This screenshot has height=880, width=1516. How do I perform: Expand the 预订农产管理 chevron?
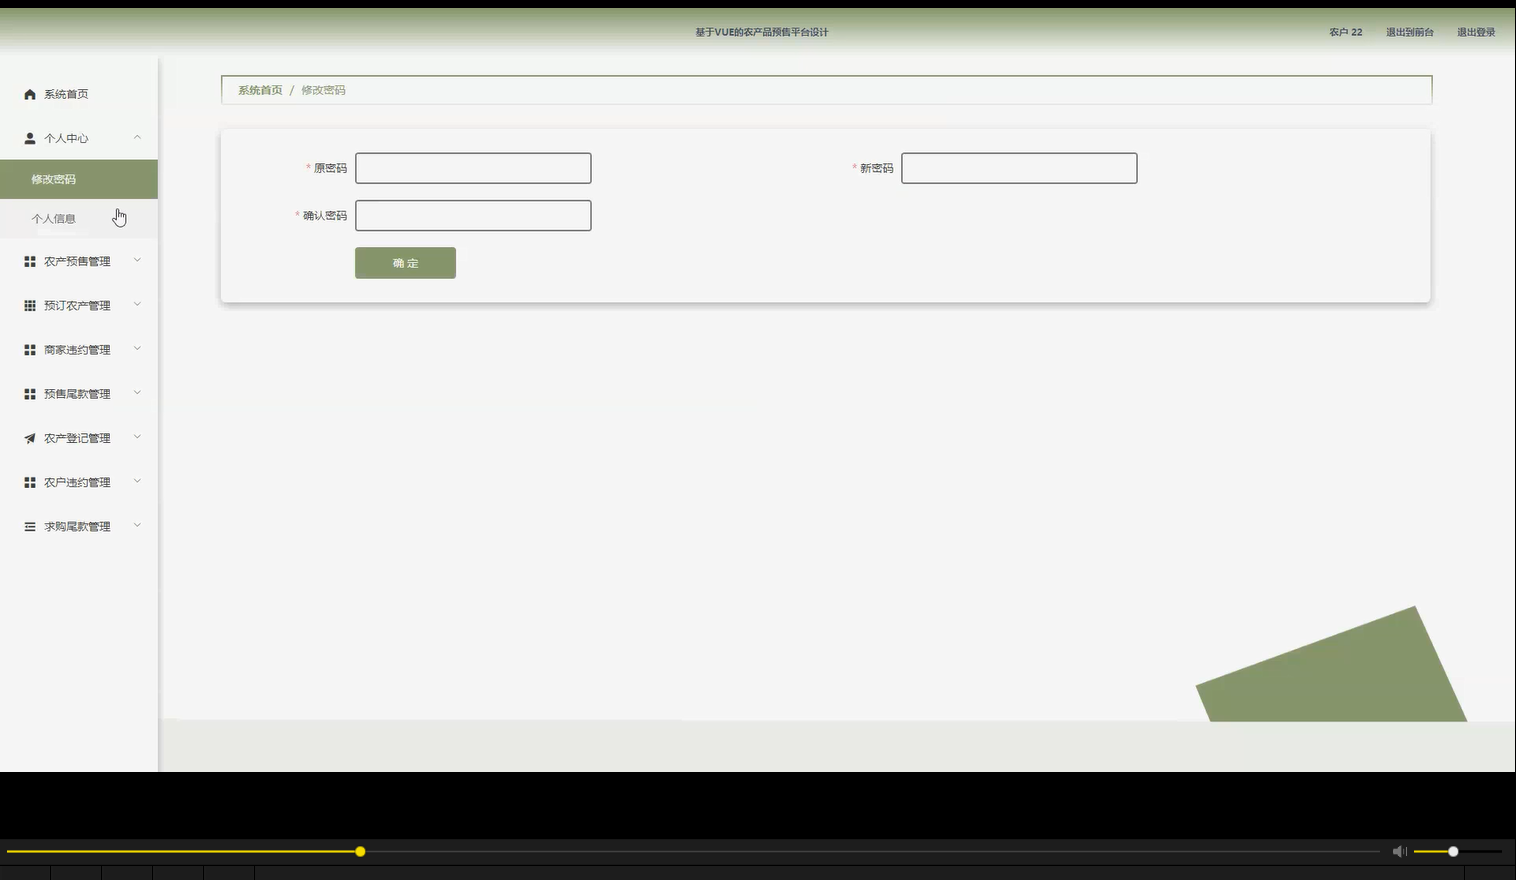click(137, 305)
